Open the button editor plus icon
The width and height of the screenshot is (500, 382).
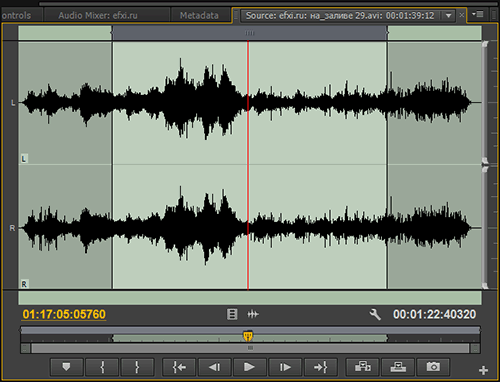tap(483, 370)
